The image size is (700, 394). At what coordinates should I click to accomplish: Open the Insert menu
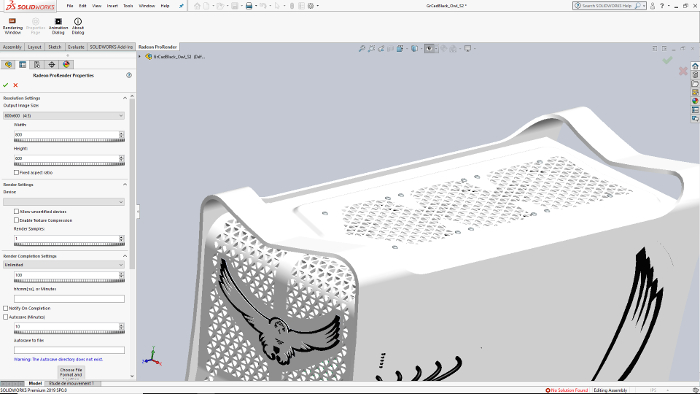pyautogui.click(x=112, y=6)
